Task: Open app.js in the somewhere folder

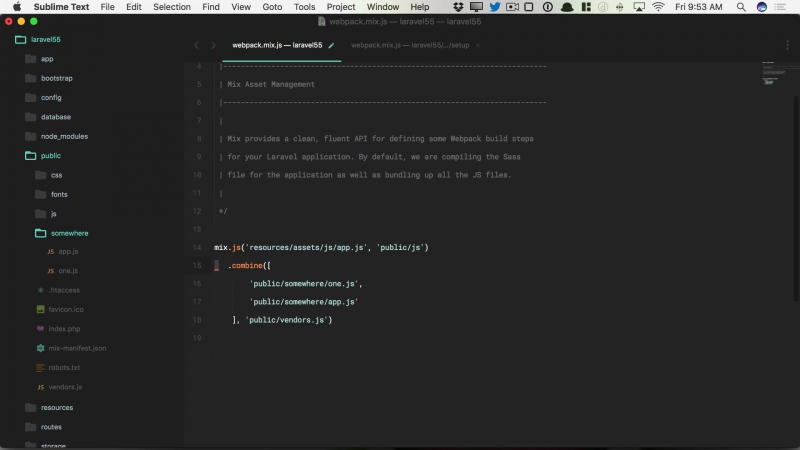Action: [x=68, y=252]
